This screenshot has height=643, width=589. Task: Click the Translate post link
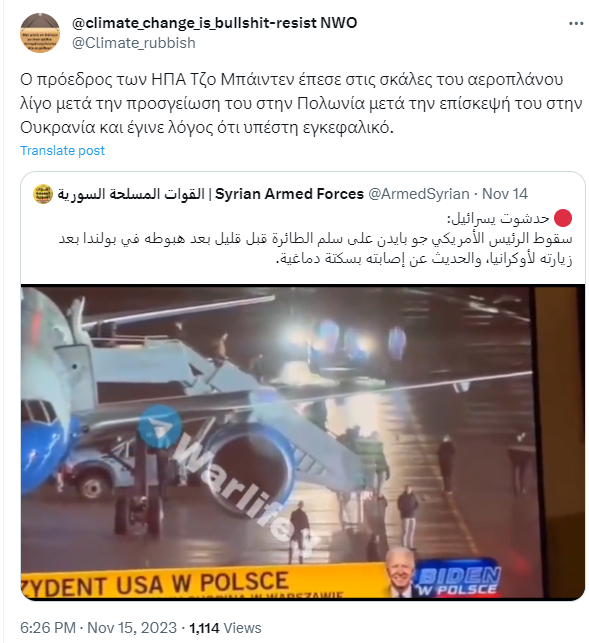pos(62,150)
